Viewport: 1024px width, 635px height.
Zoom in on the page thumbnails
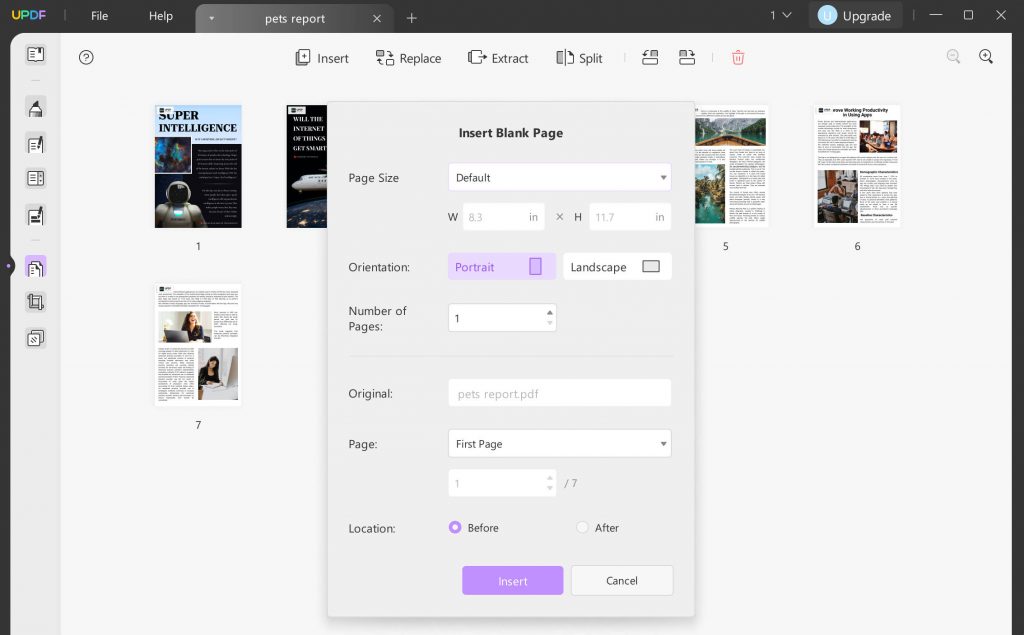[986, 57]
